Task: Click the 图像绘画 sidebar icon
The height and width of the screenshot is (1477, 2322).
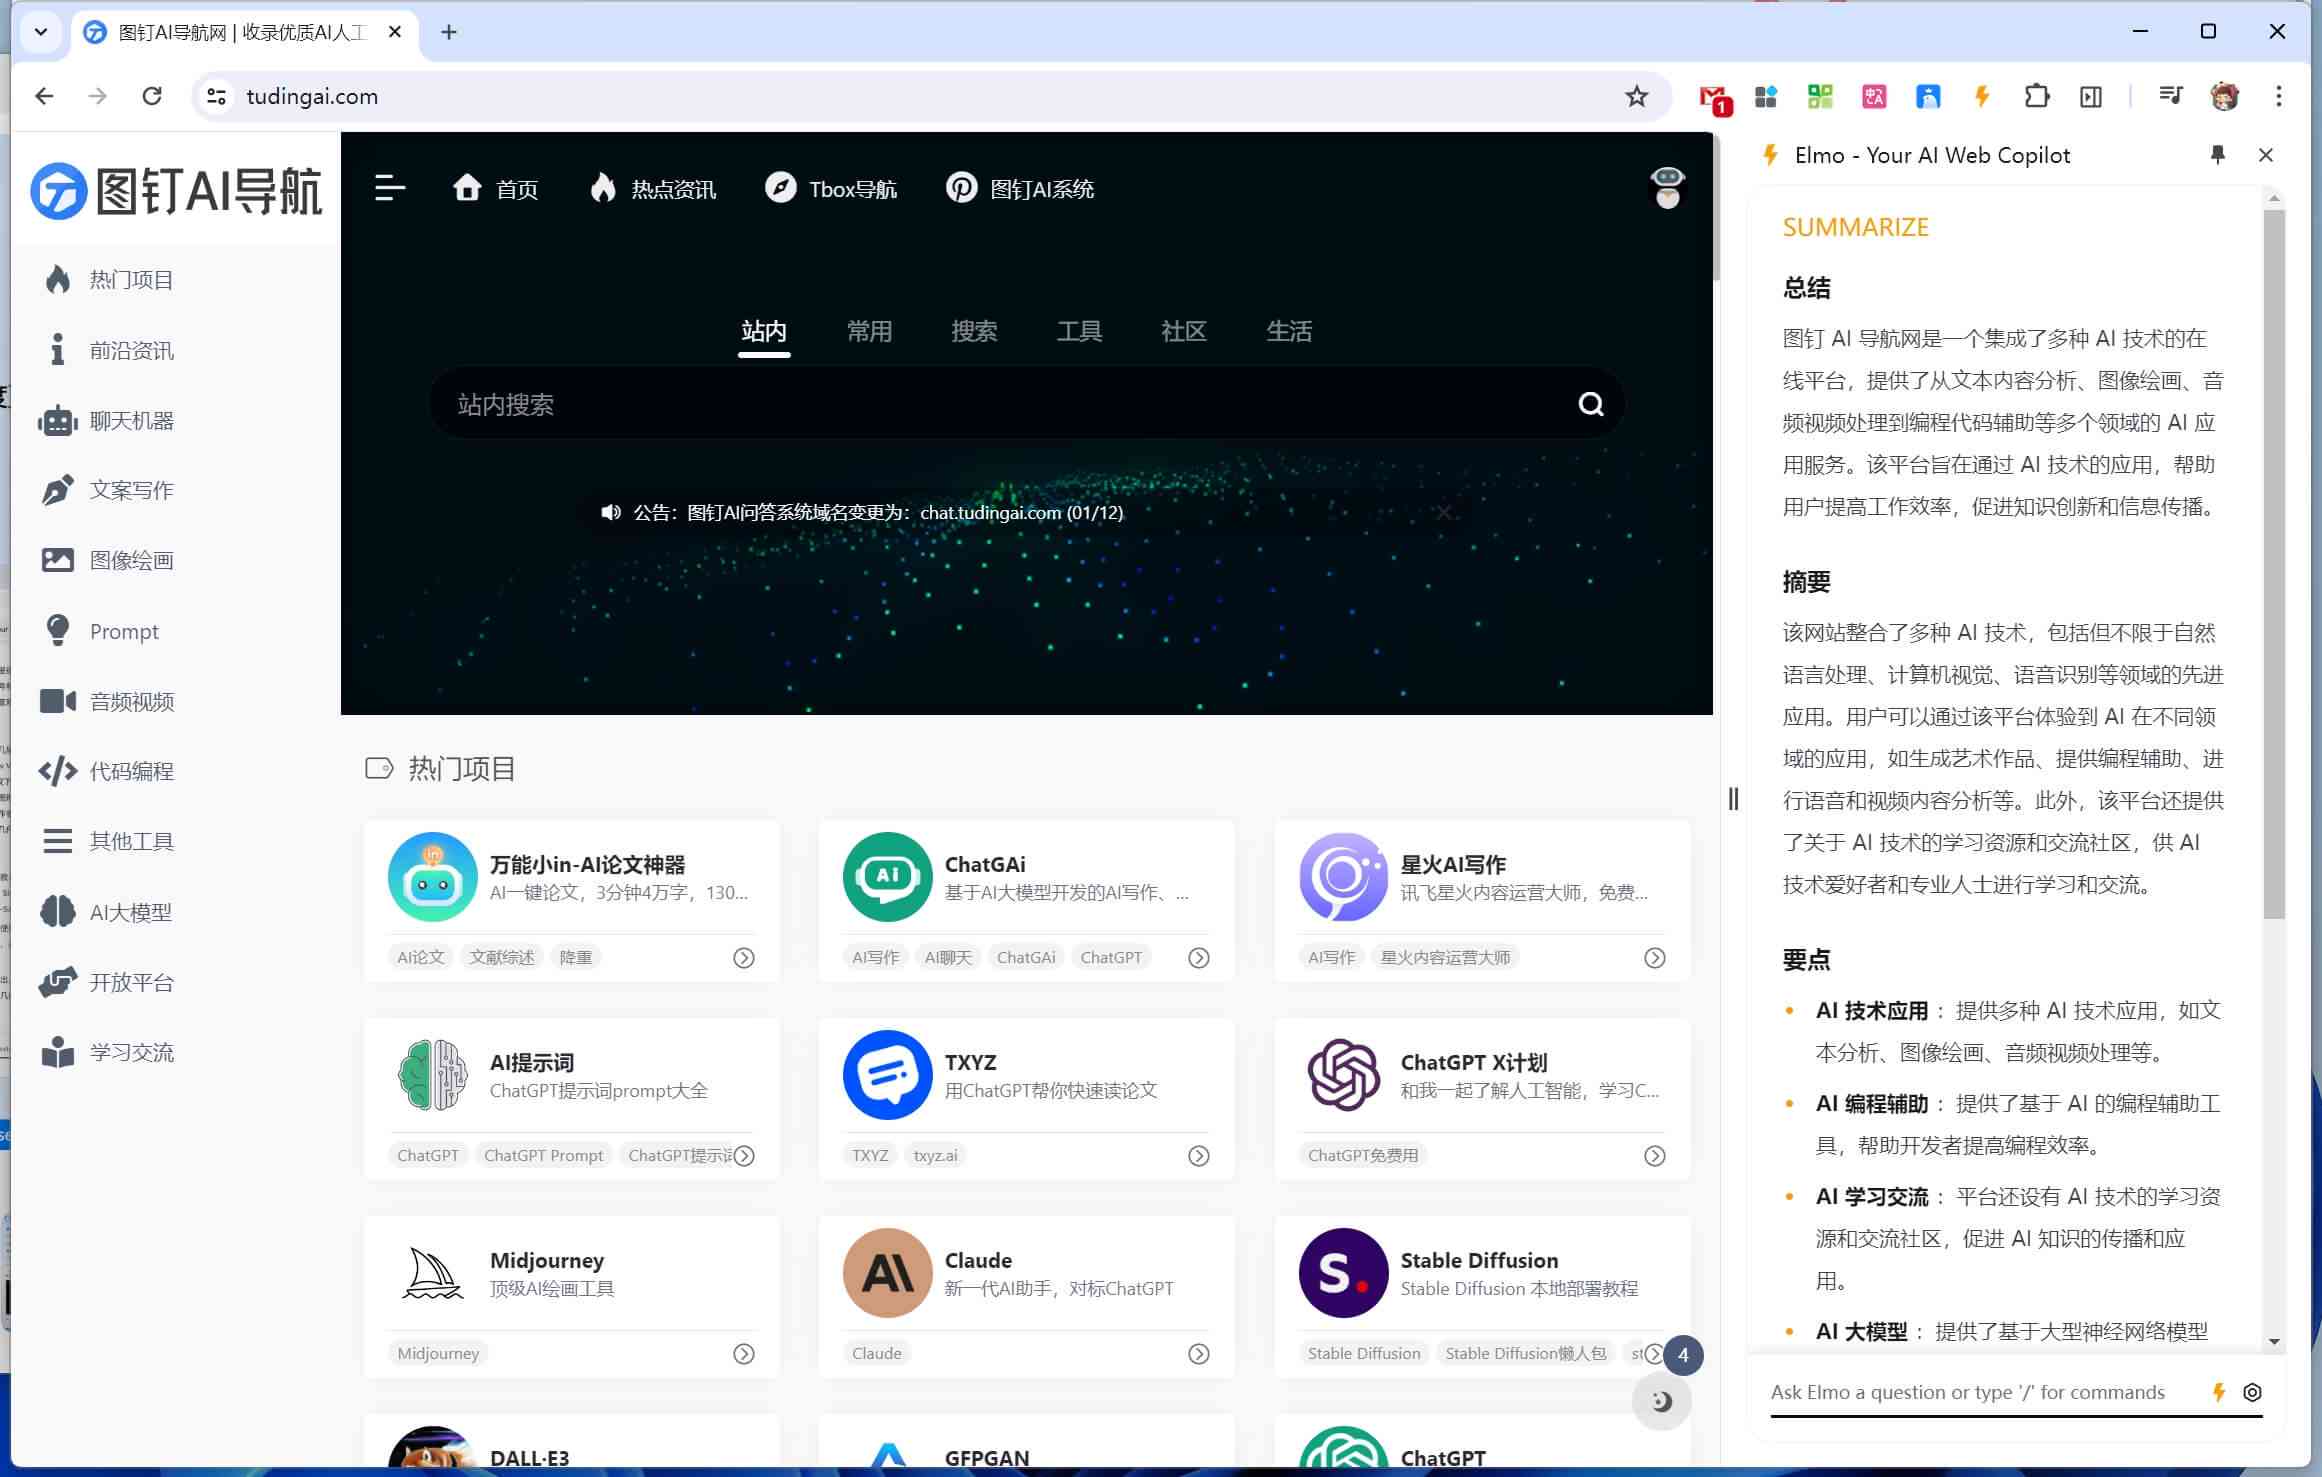Action: [x=58, y=558]
